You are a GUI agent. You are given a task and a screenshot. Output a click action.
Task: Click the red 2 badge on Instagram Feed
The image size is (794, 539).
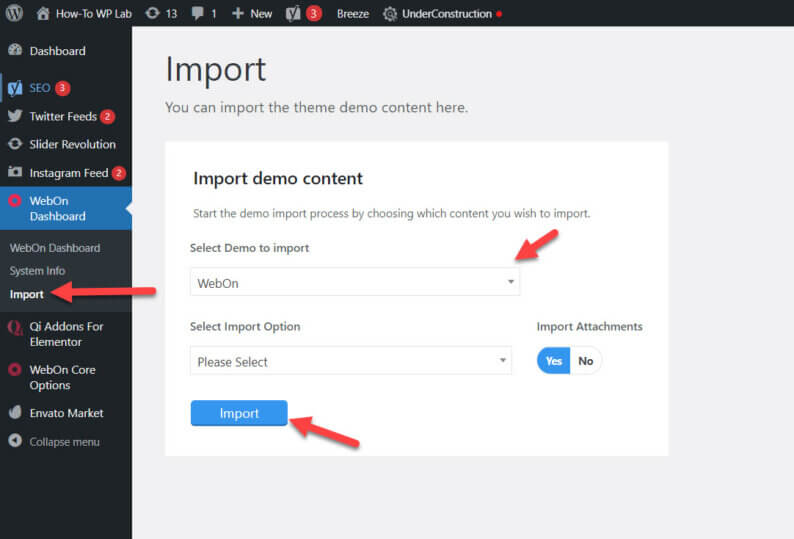tap(118, 173)
